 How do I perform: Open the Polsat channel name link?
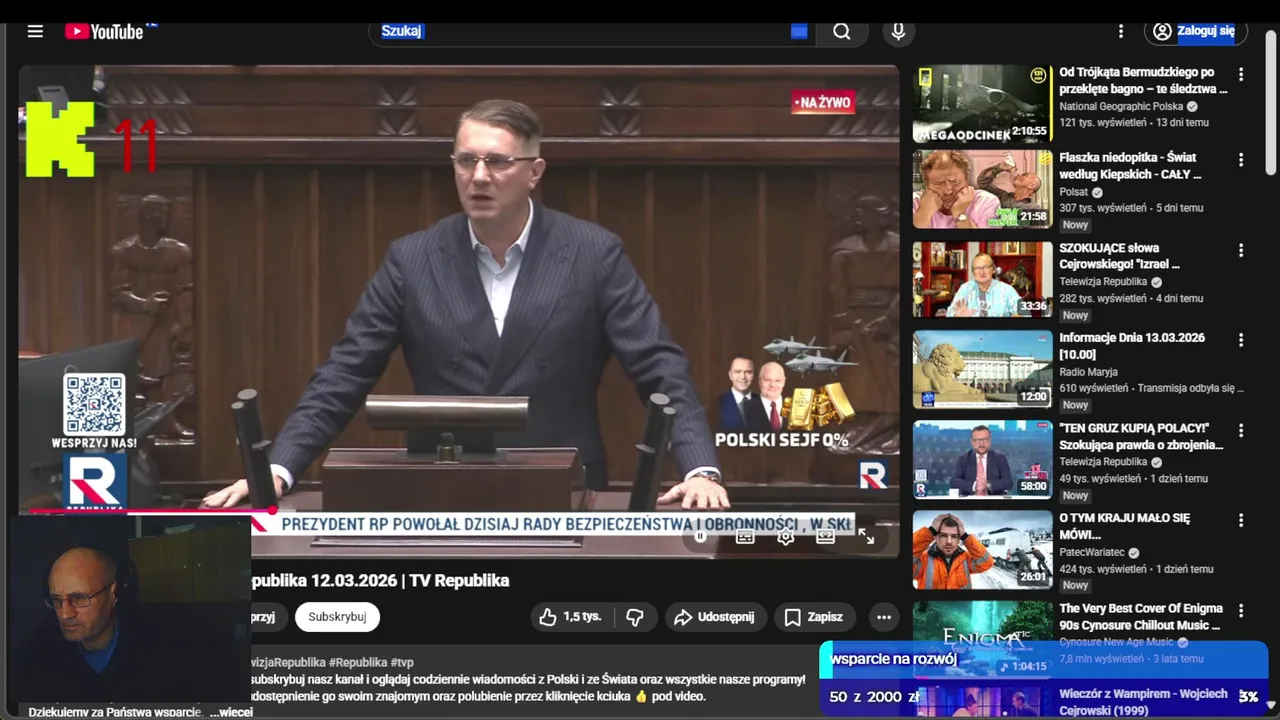pyautogui.click(x=1074, y=192)
